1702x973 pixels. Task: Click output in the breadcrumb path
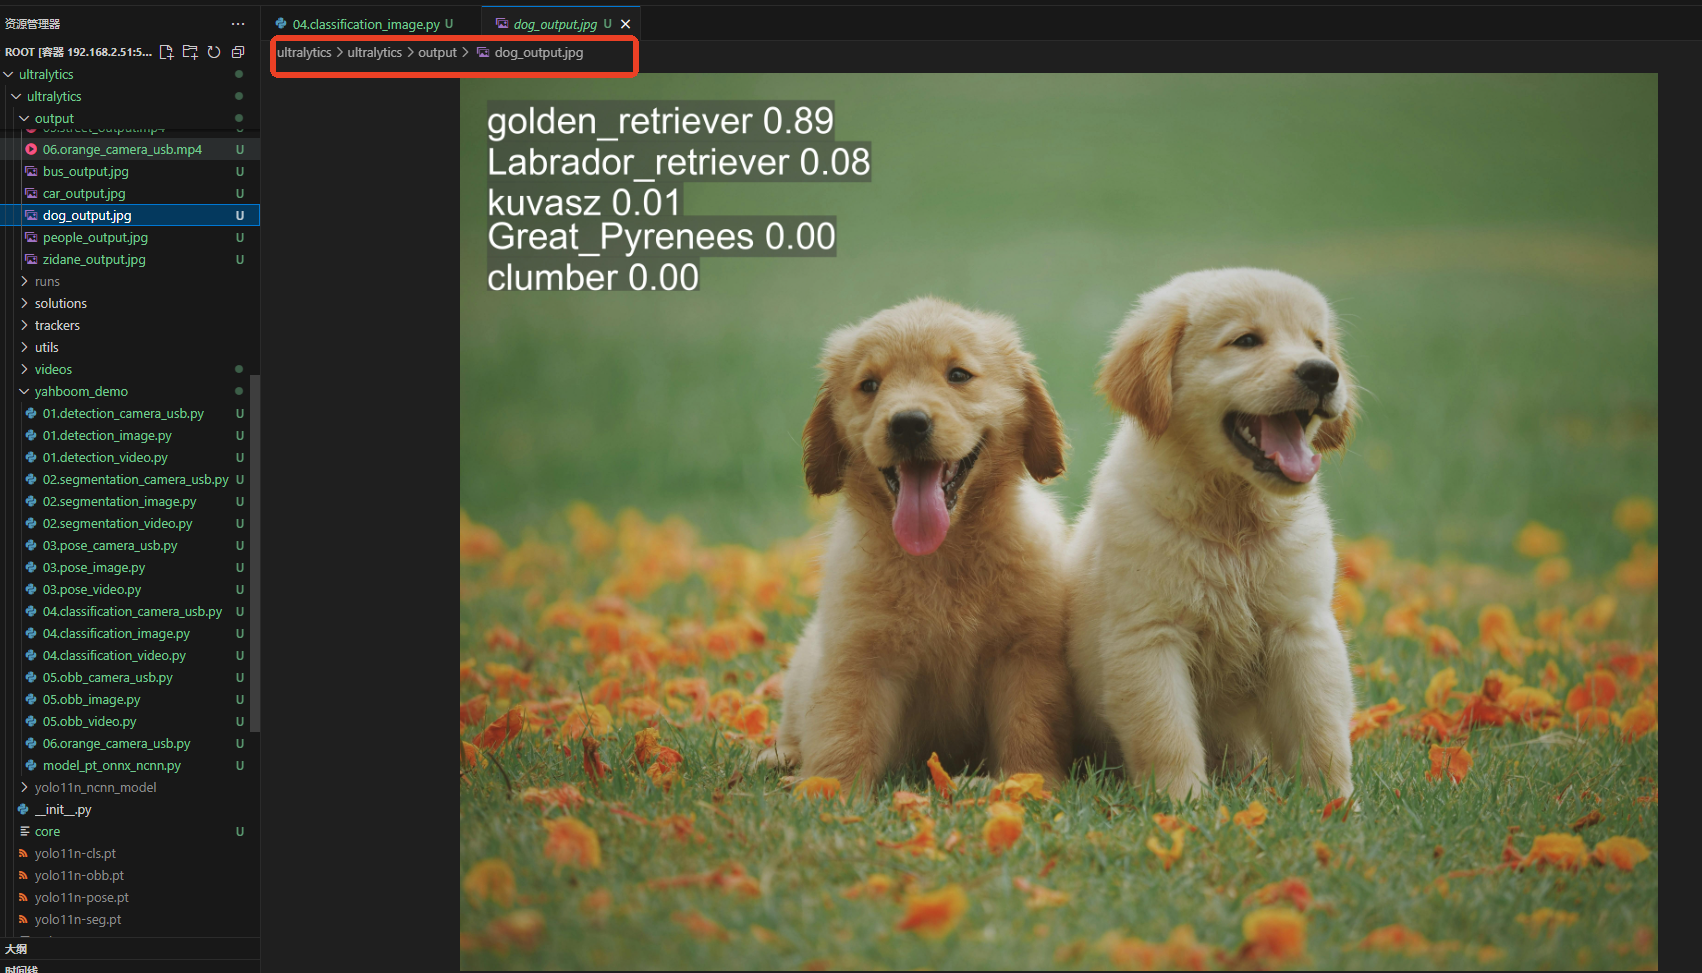pyautogui.click(x=437, y=52)
